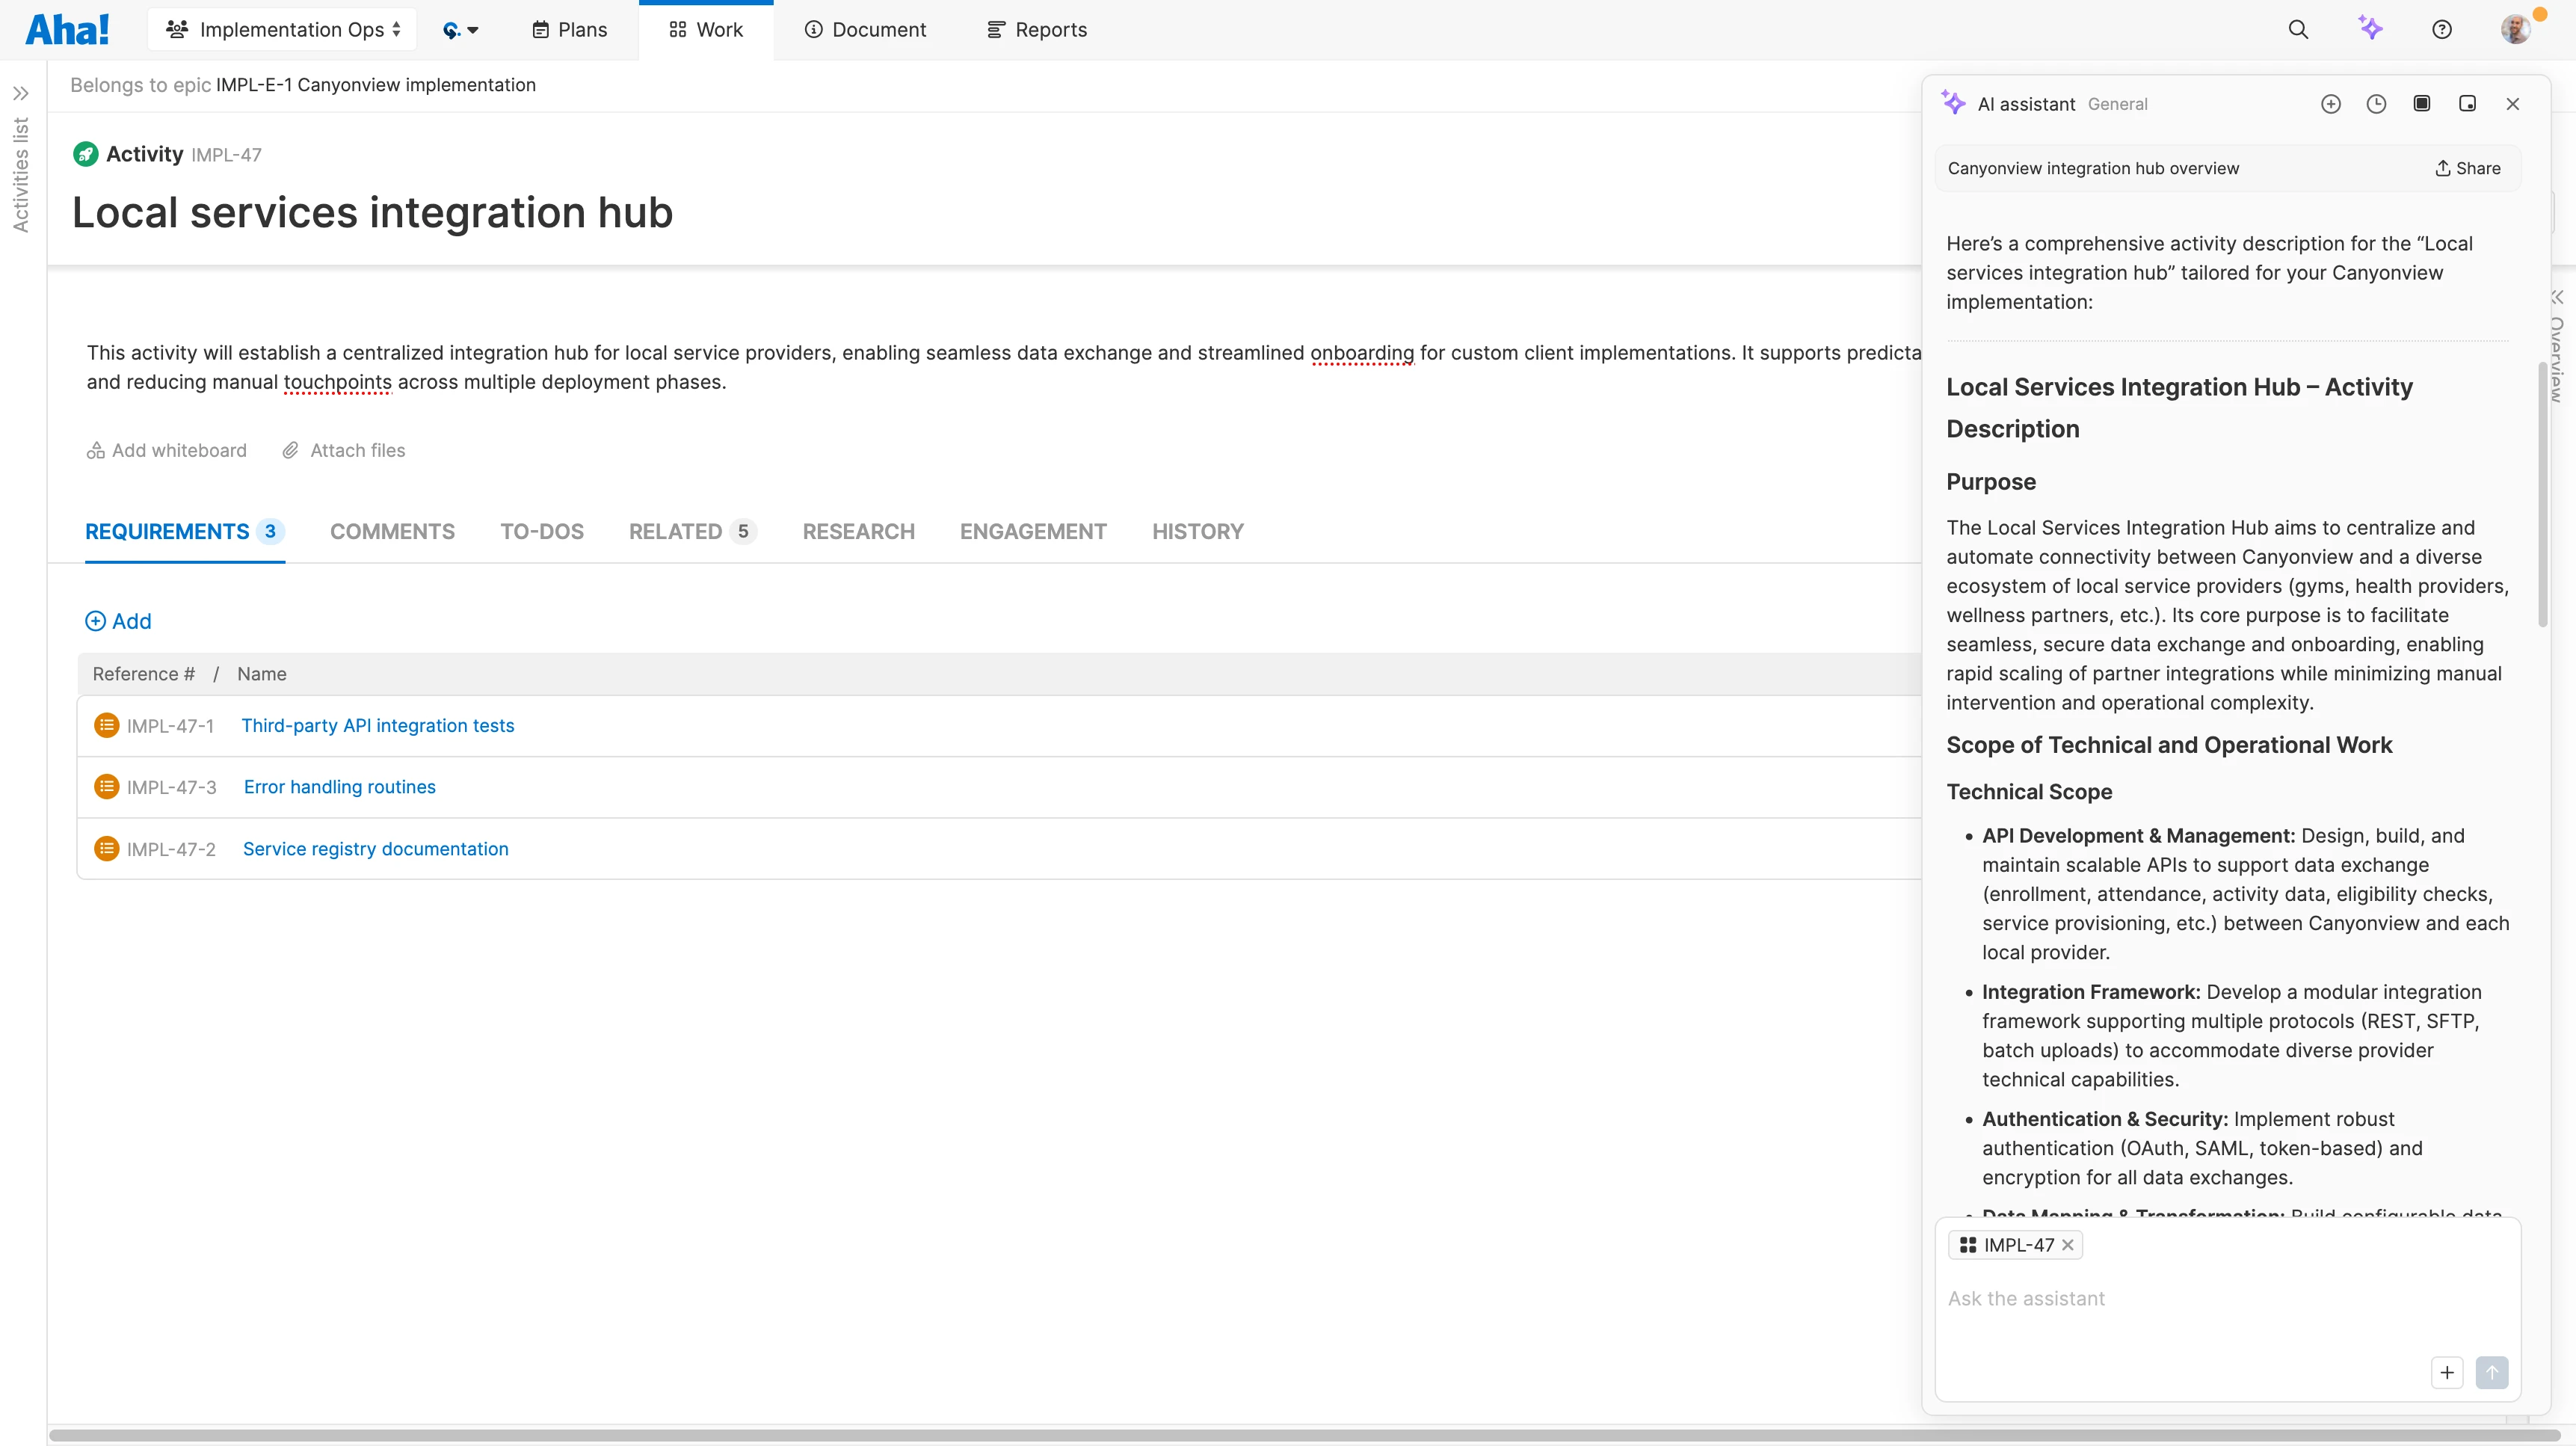Image resolution: width=2576 pixels, height=1446 pixels.
Task: Click the plus attachment icon in assistant input
Action: pos(2446,1372)
